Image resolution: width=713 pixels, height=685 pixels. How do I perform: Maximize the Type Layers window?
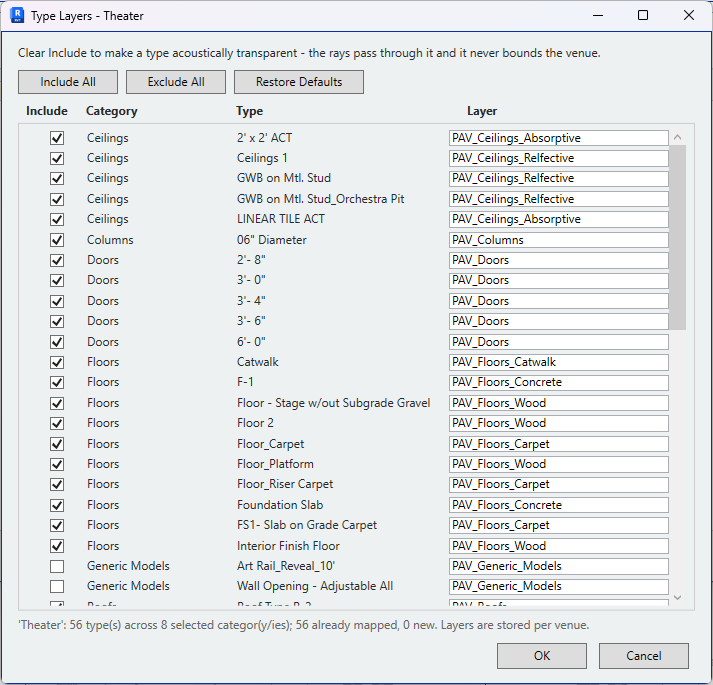click(x=643, y=15)
